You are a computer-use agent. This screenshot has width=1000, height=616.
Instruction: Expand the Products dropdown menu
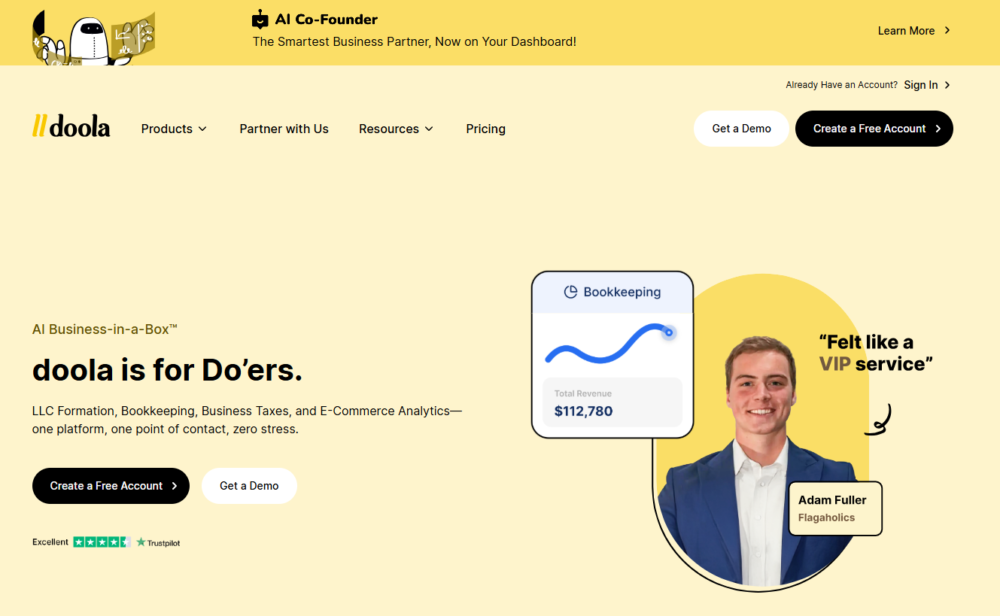click(x=174, y=129)
